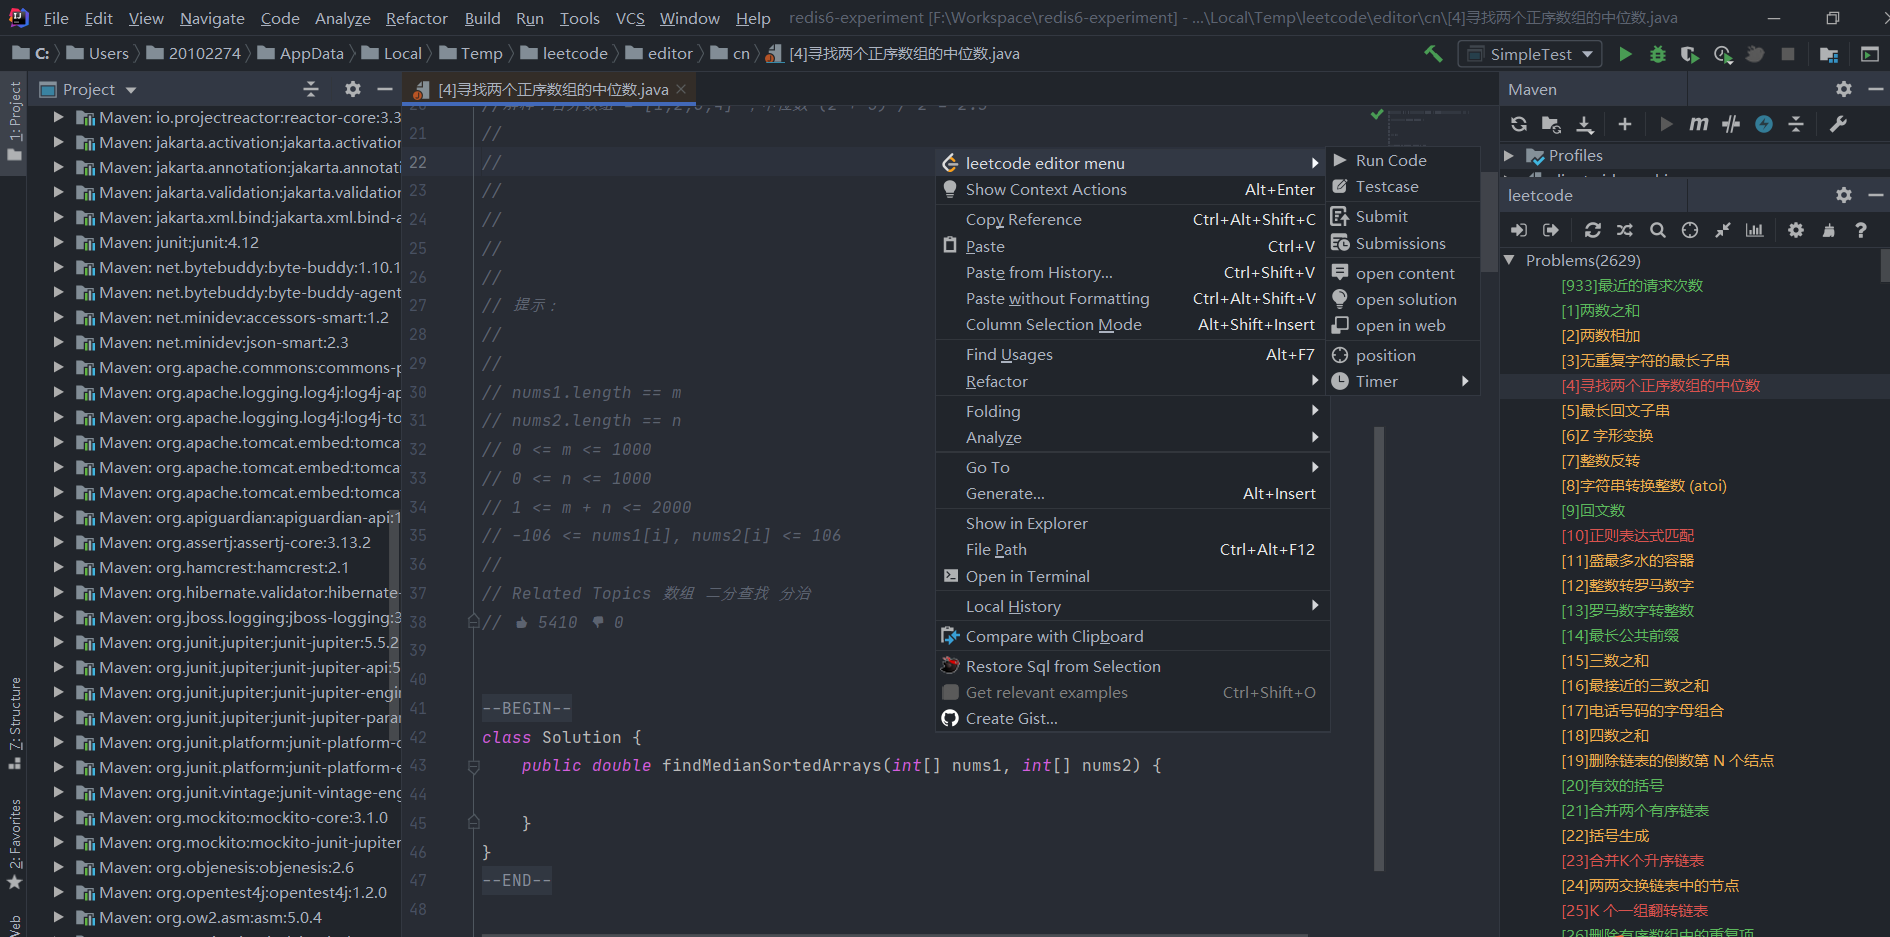The height and width of the screenshot is (937, 1890).
Task: Refresh the leetcode problem list
Action: (1593, 230)
